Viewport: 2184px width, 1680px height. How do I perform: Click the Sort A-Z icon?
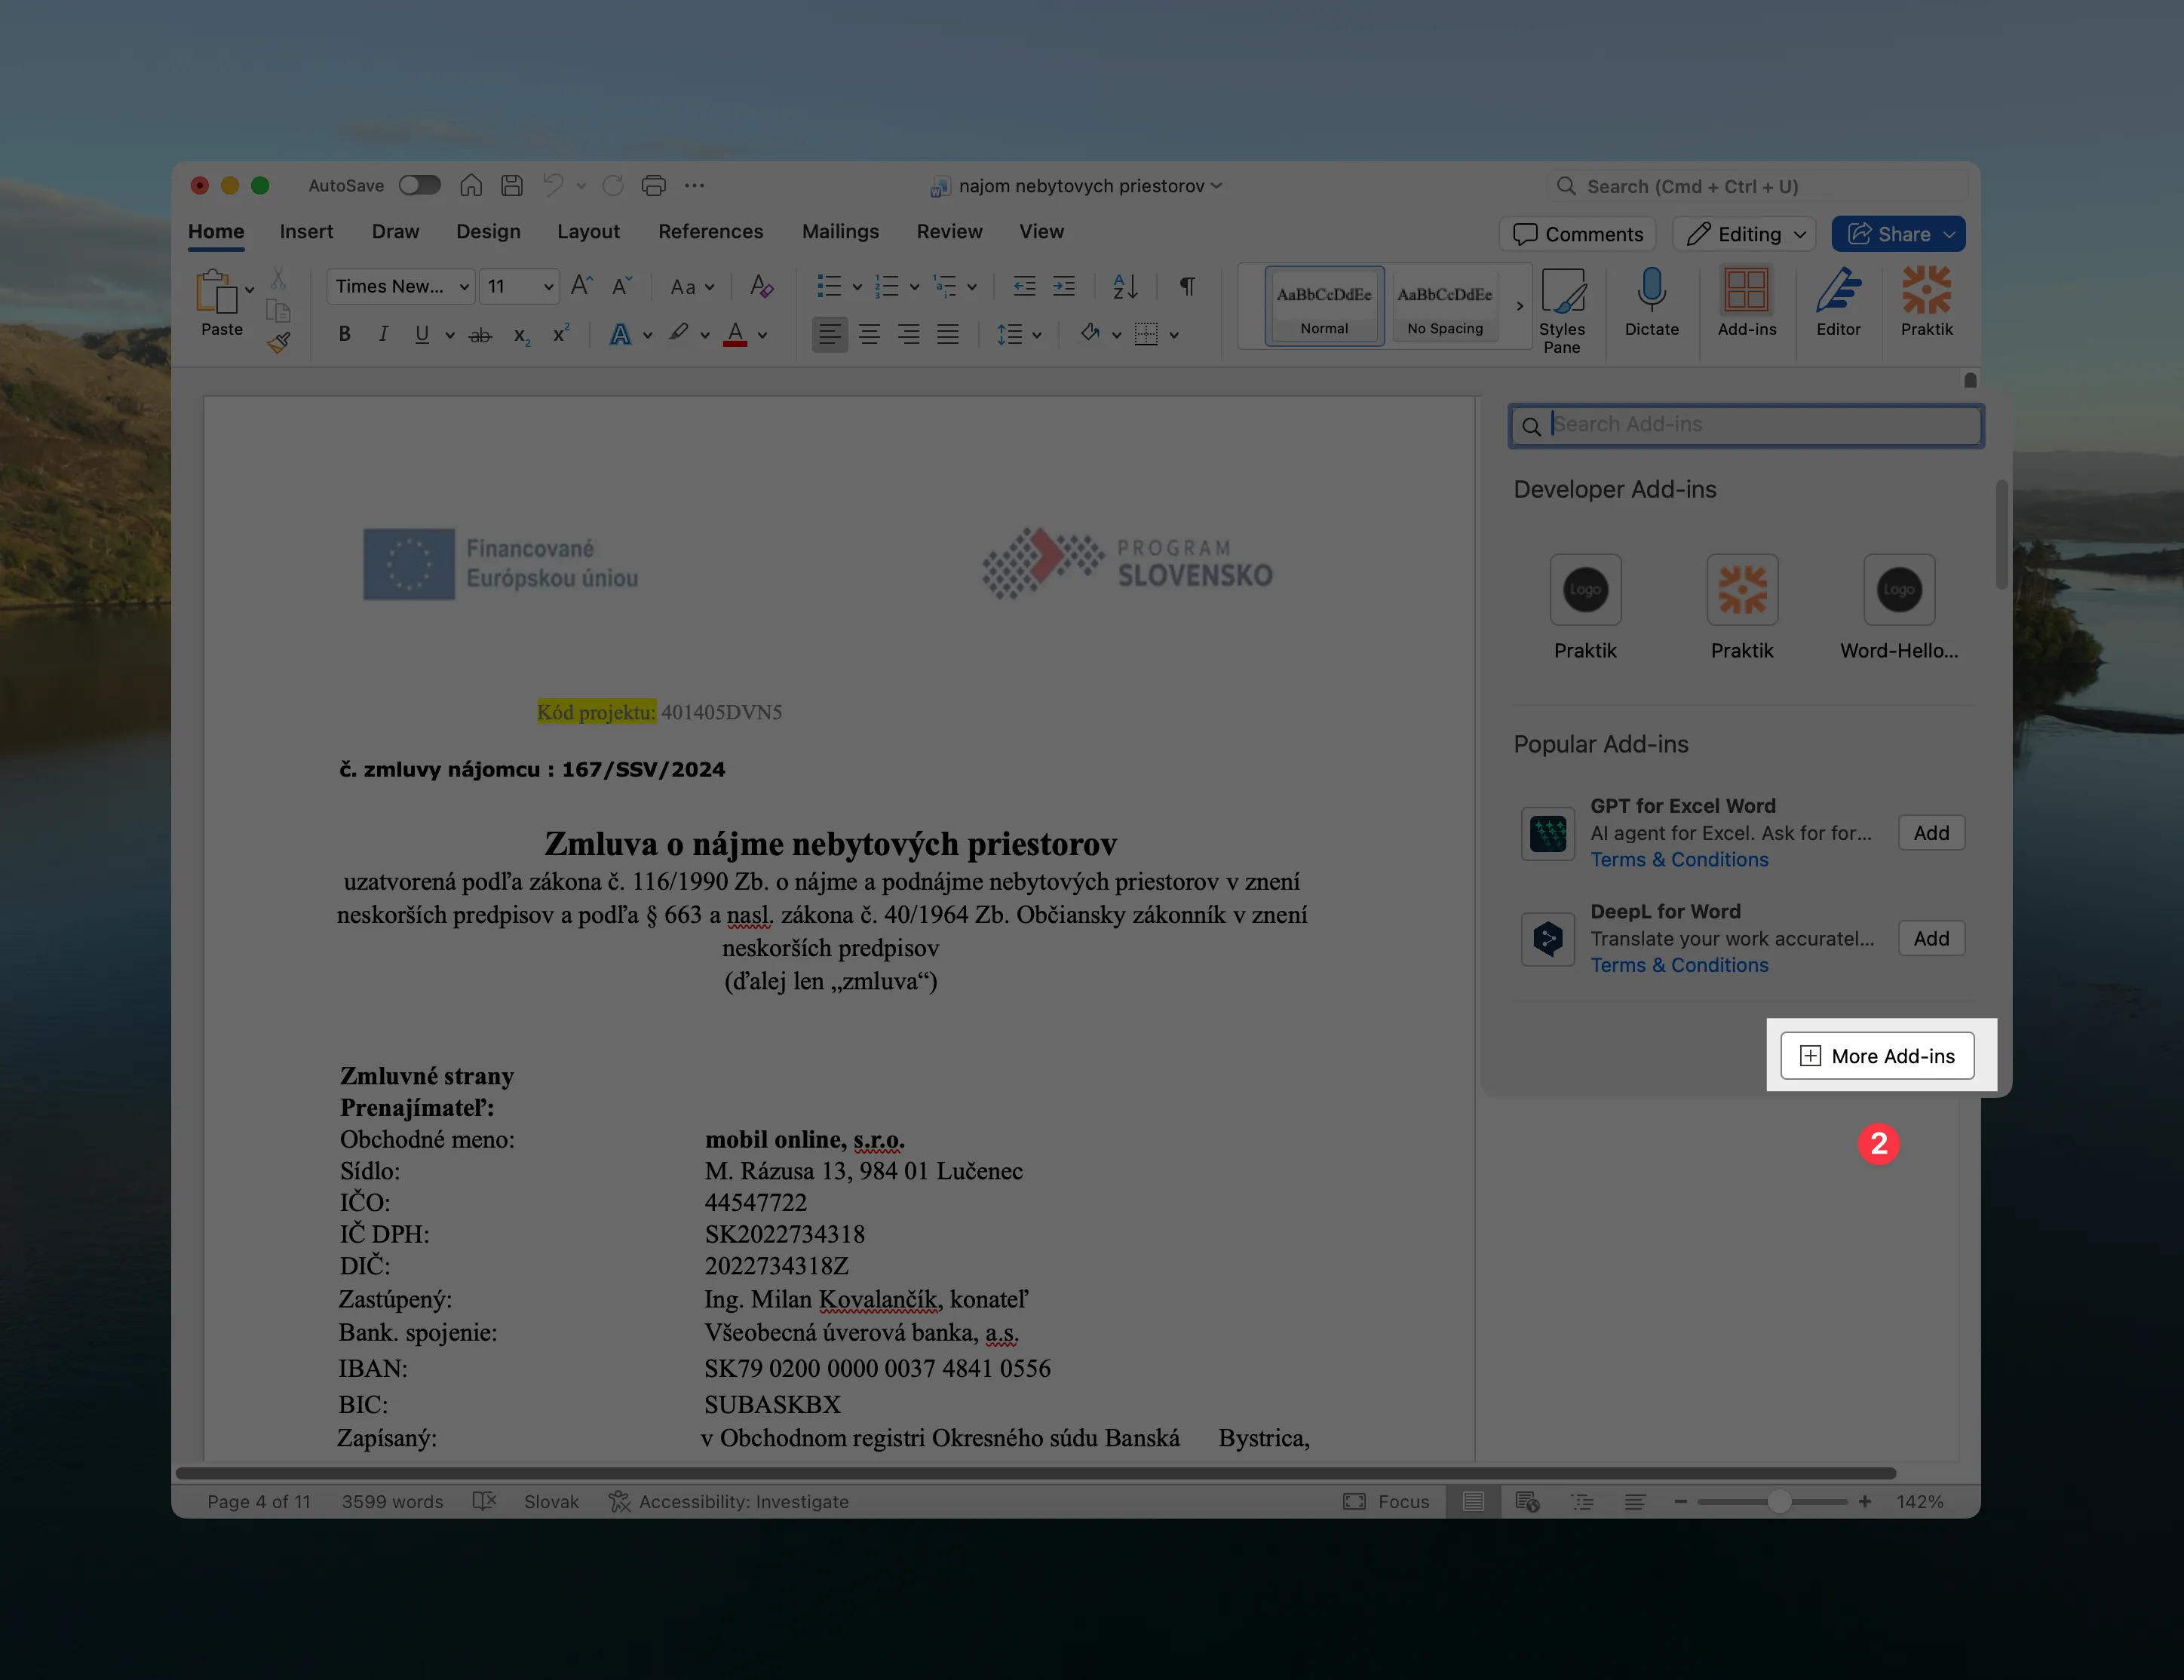(1125, 286)
